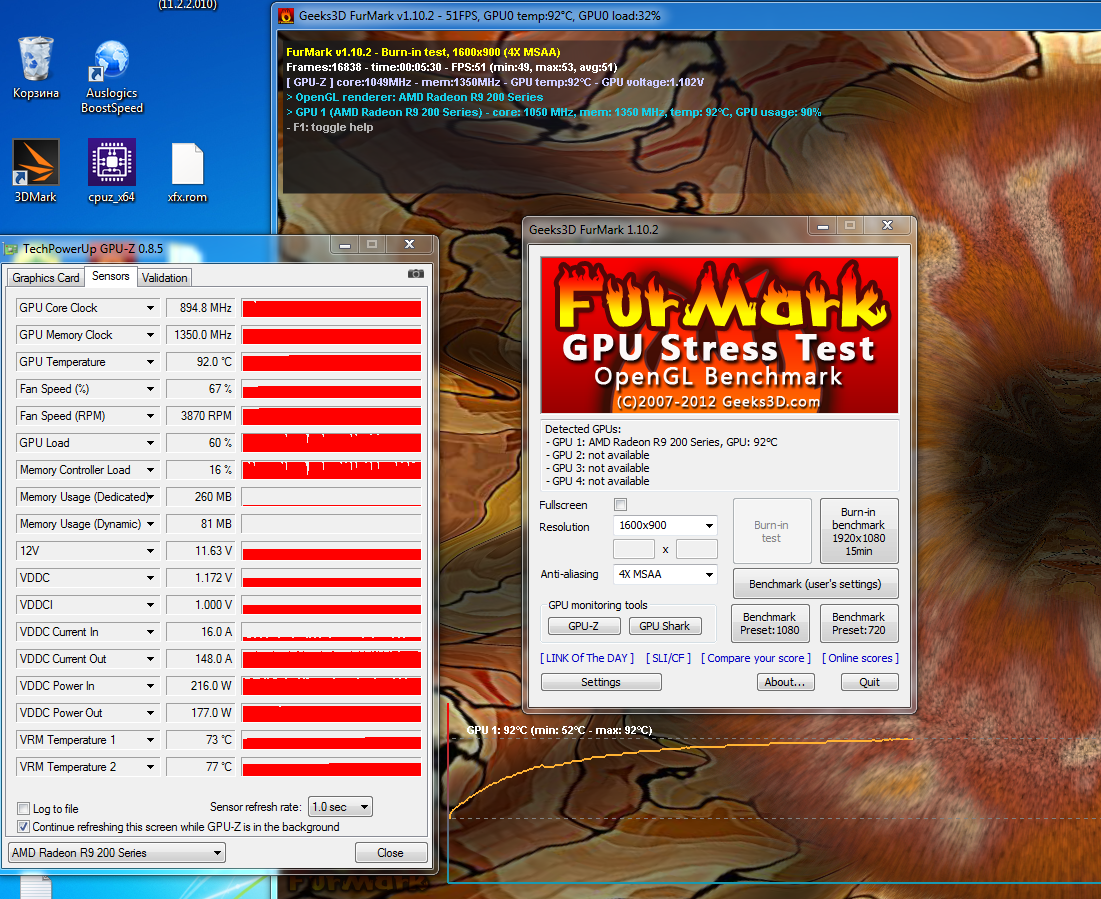Image resolution: width=1101 pixels, height=899 pixels.
Task: Open the VDDC Power Out sensor dropdown
Action: pos(150,713)
